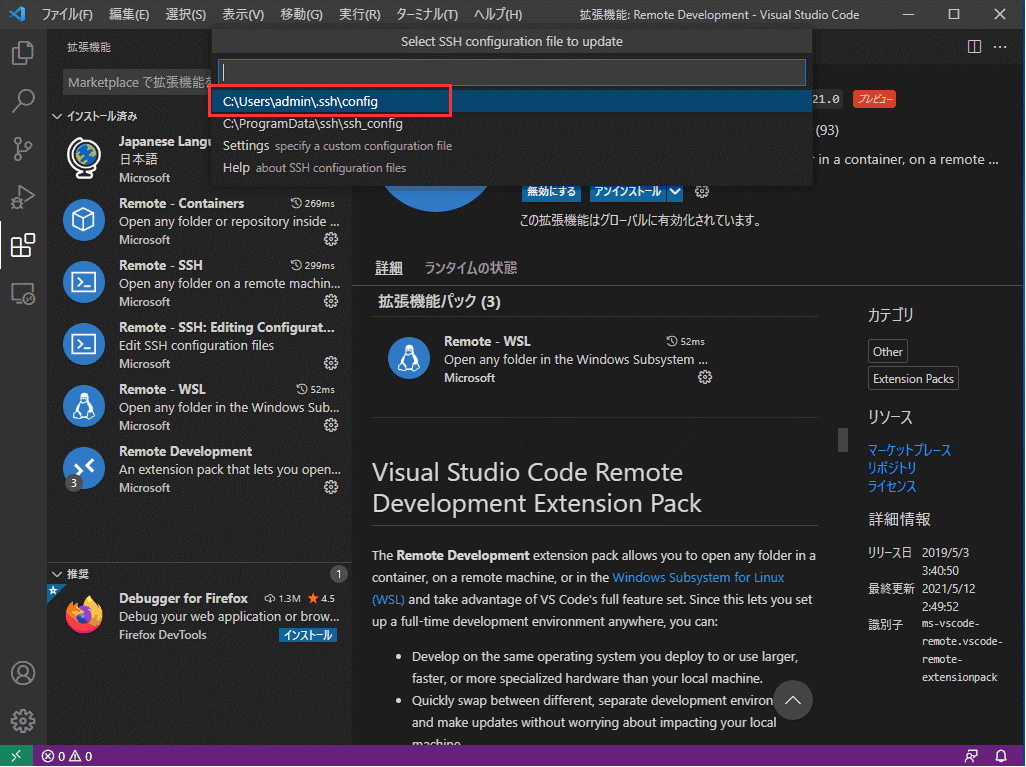This screenshot has height=767, width=1026.
Task: Open gear menu for Remote - SSH
Action: (x=331, y=301)
